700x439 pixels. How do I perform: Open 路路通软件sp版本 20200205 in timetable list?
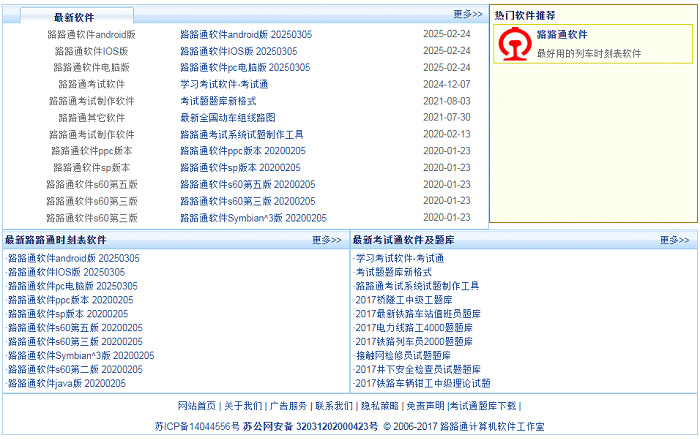pos(68,314)
